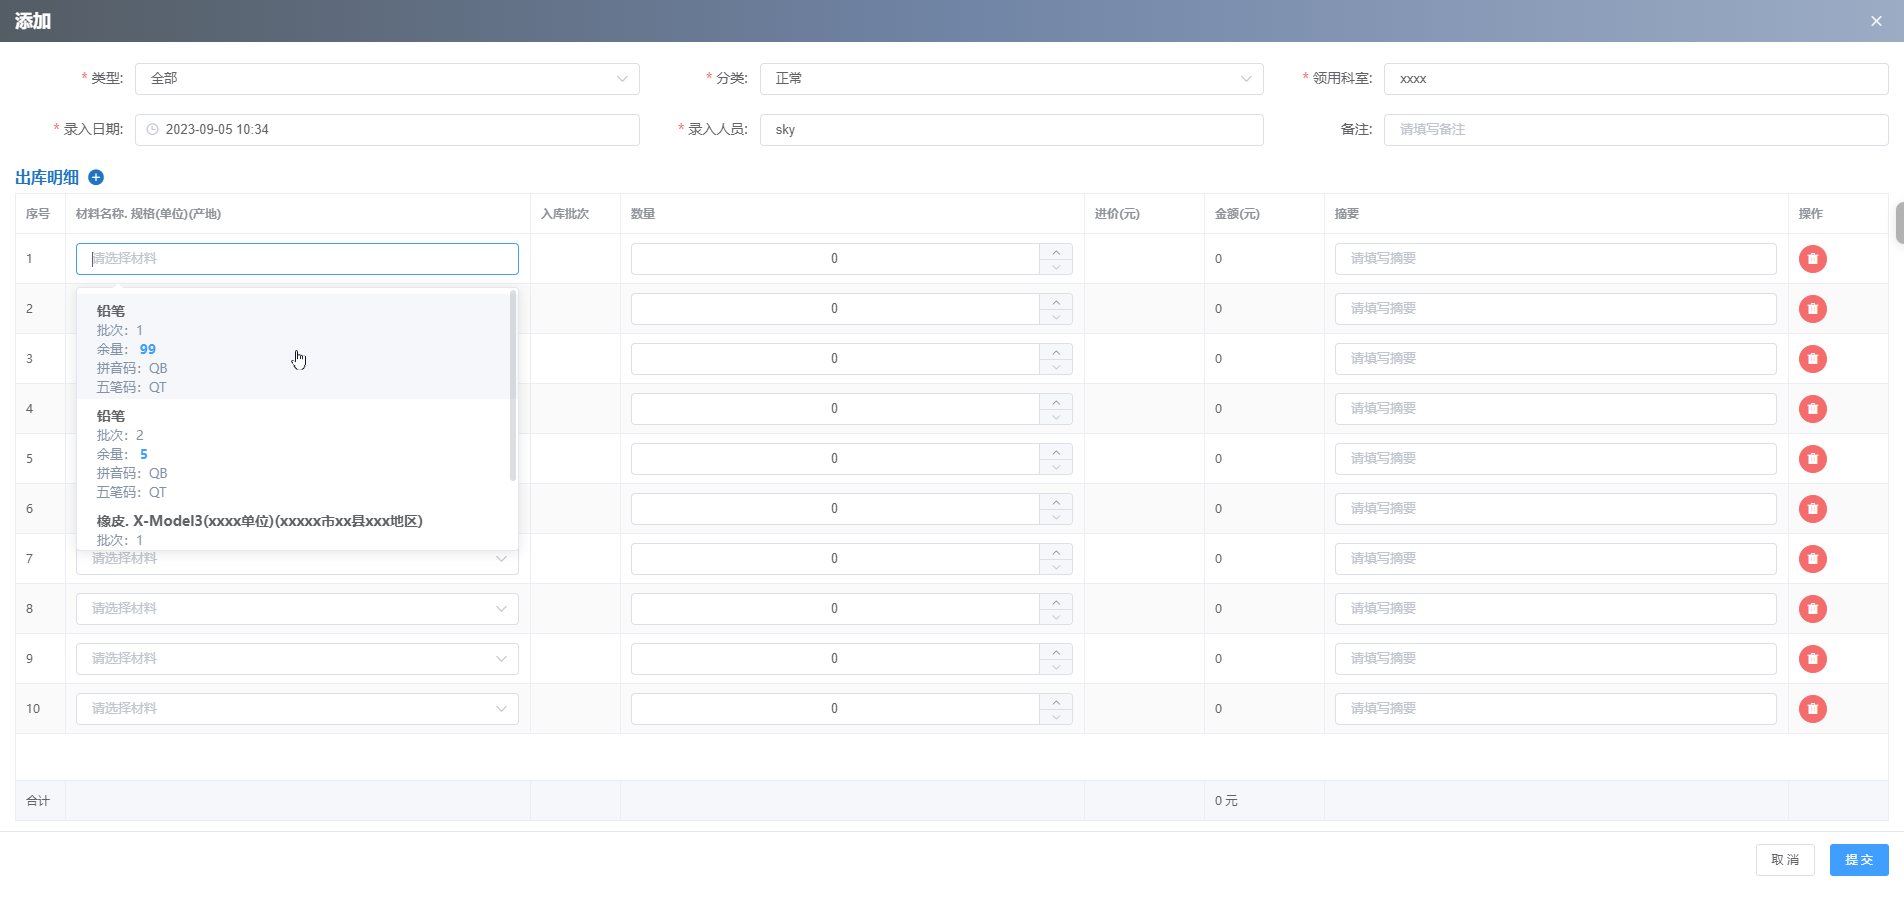Open material dropdown in row 9
1904x921 pixels.
pyautogui.click(x=297, y=659)
